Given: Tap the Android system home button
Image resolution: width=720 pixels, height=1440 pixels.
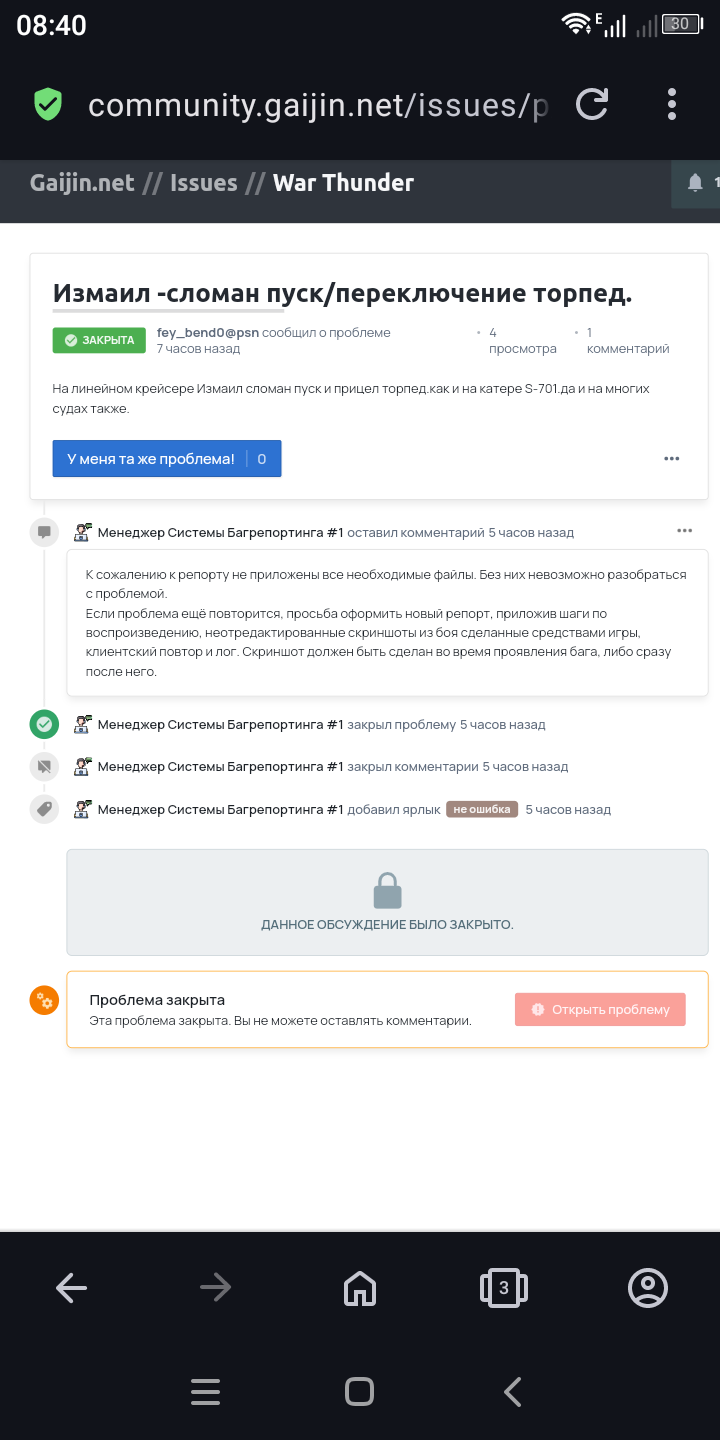Looking at the screenshot, I should pos(359,1392).
